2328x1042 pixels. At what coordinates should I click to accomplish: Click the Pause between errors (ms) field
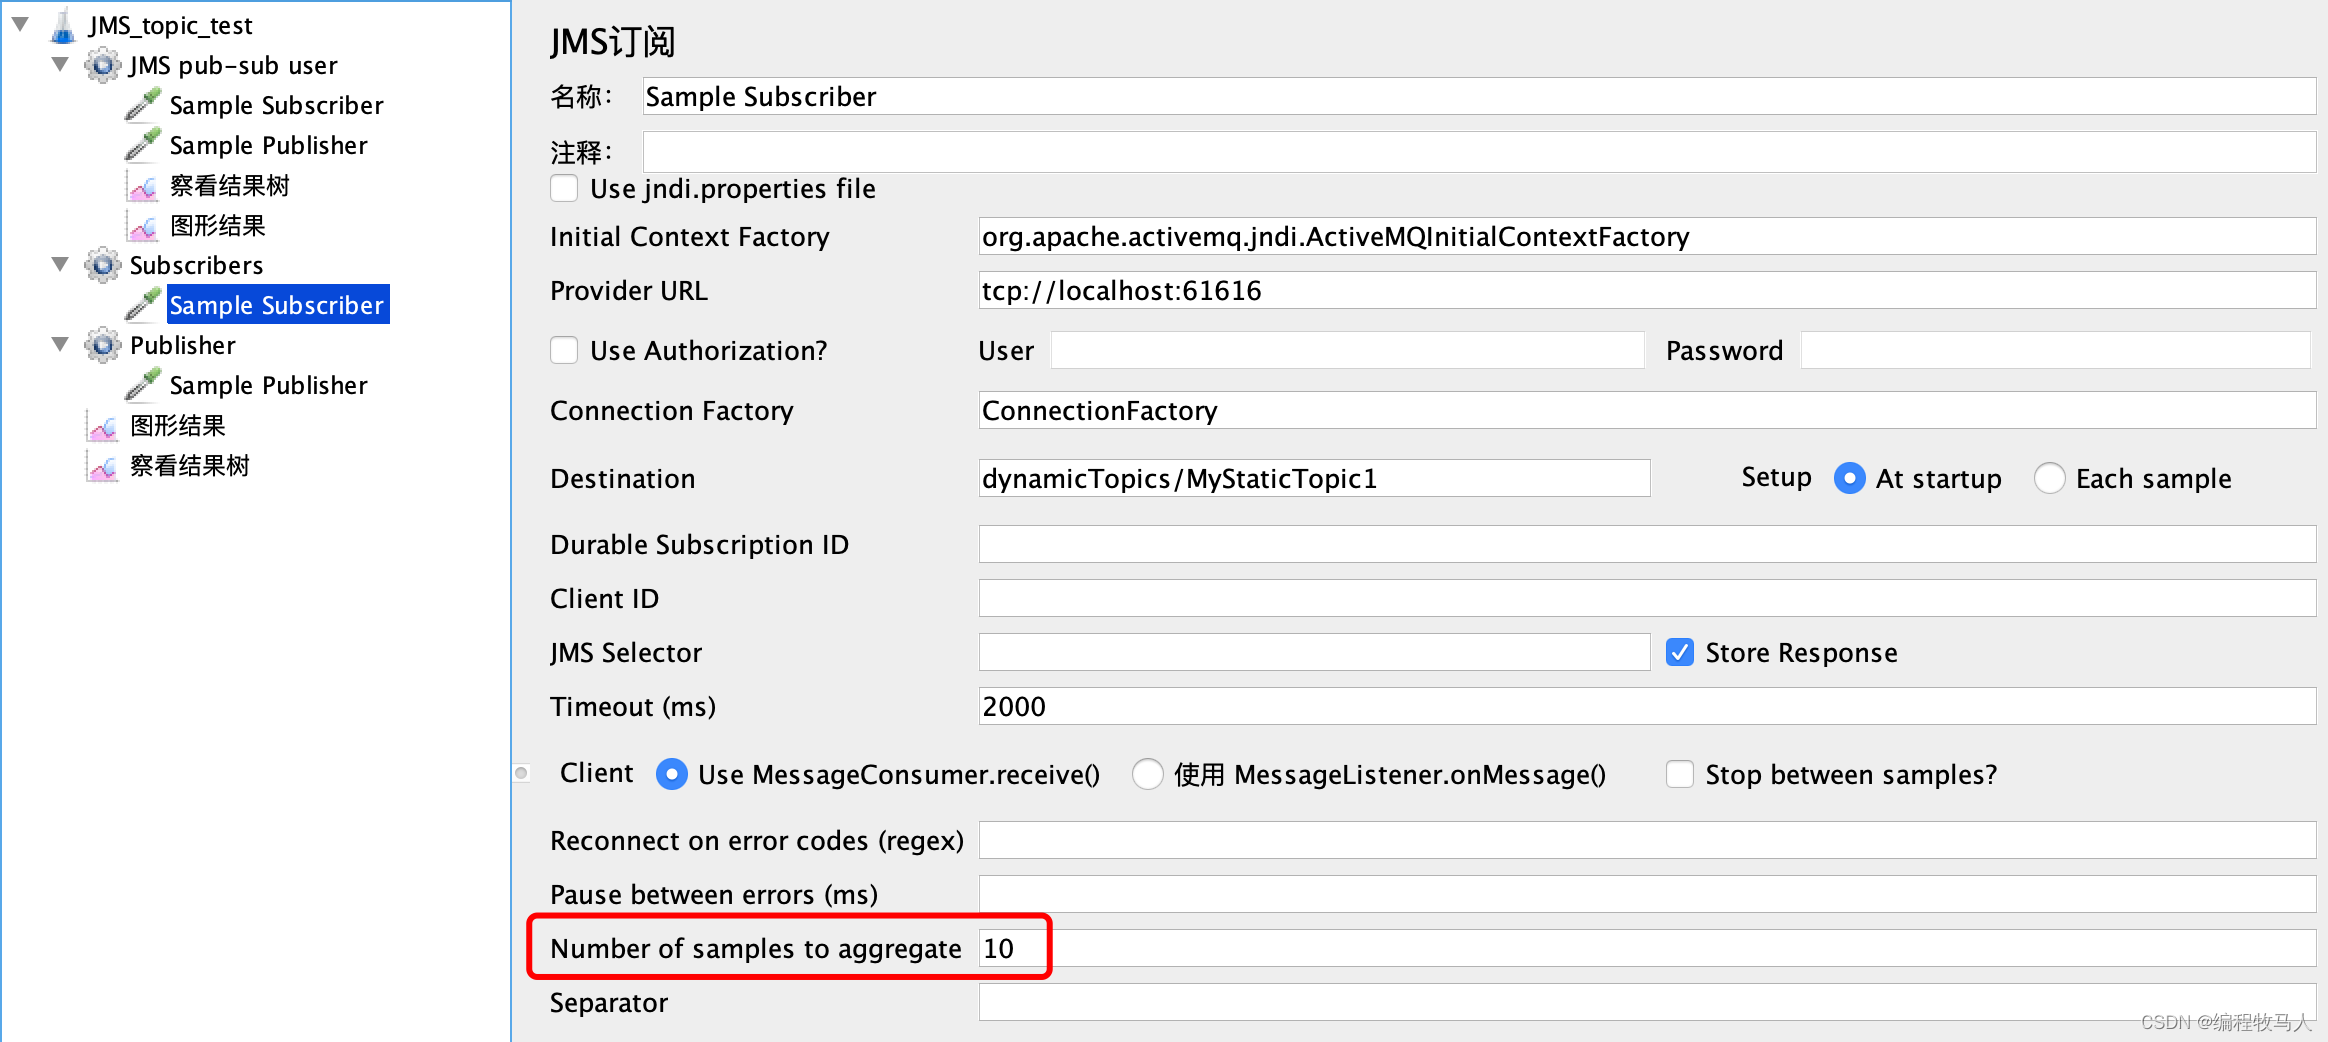click(1647, 894)
